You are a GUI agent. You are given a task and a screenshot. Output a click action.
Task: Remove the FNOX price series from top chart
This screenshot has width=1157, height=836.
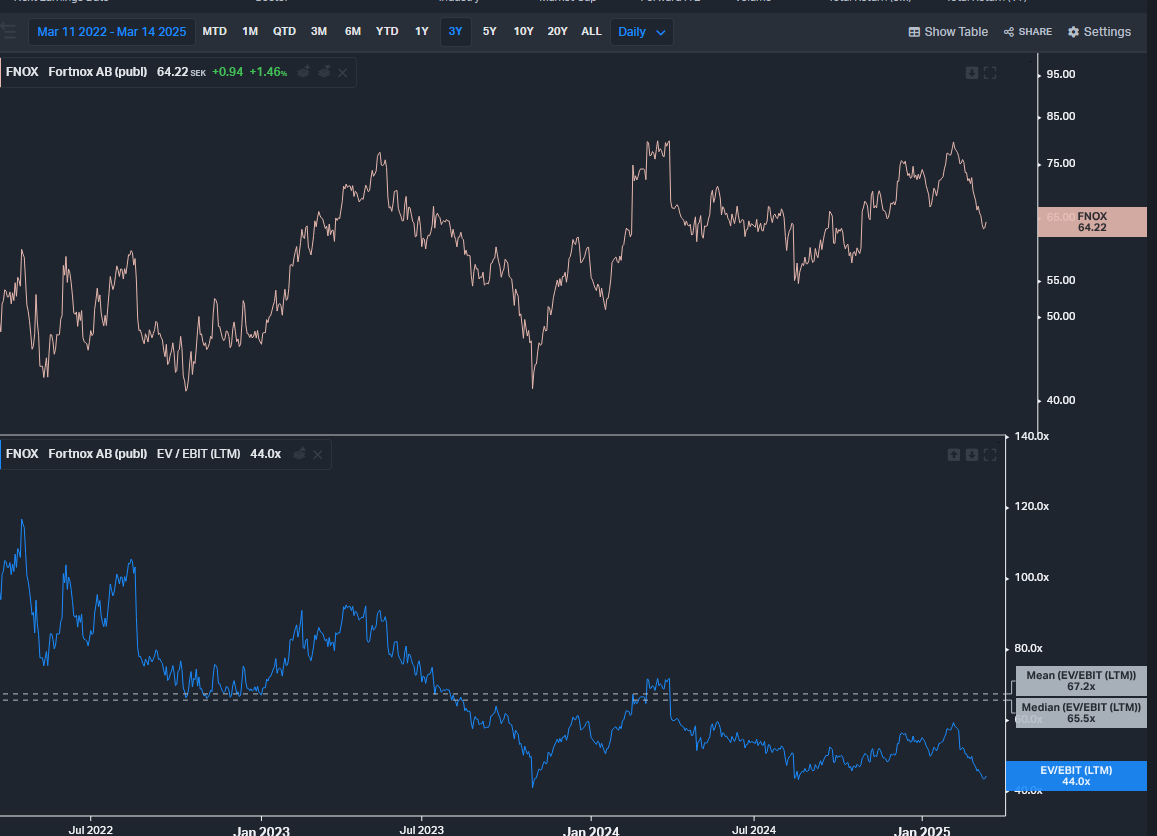(343, 72)
